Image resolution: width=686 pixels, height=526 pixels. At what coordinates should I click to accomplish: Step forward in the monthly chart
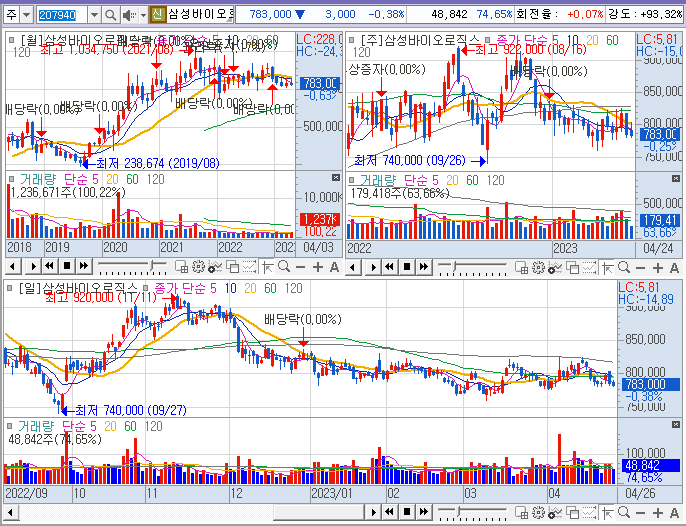(33, 266)
